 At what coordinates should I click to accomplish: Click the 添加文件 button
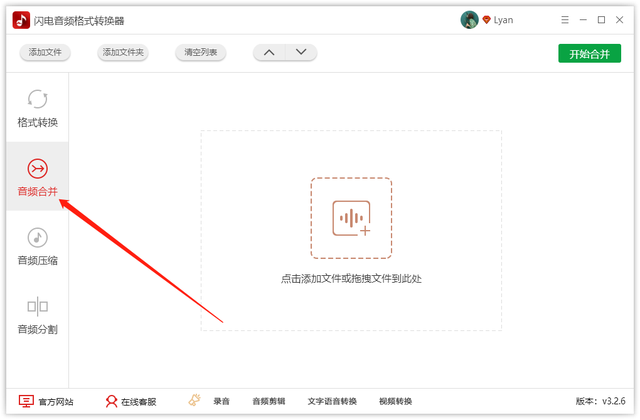(x=45, y=52)
